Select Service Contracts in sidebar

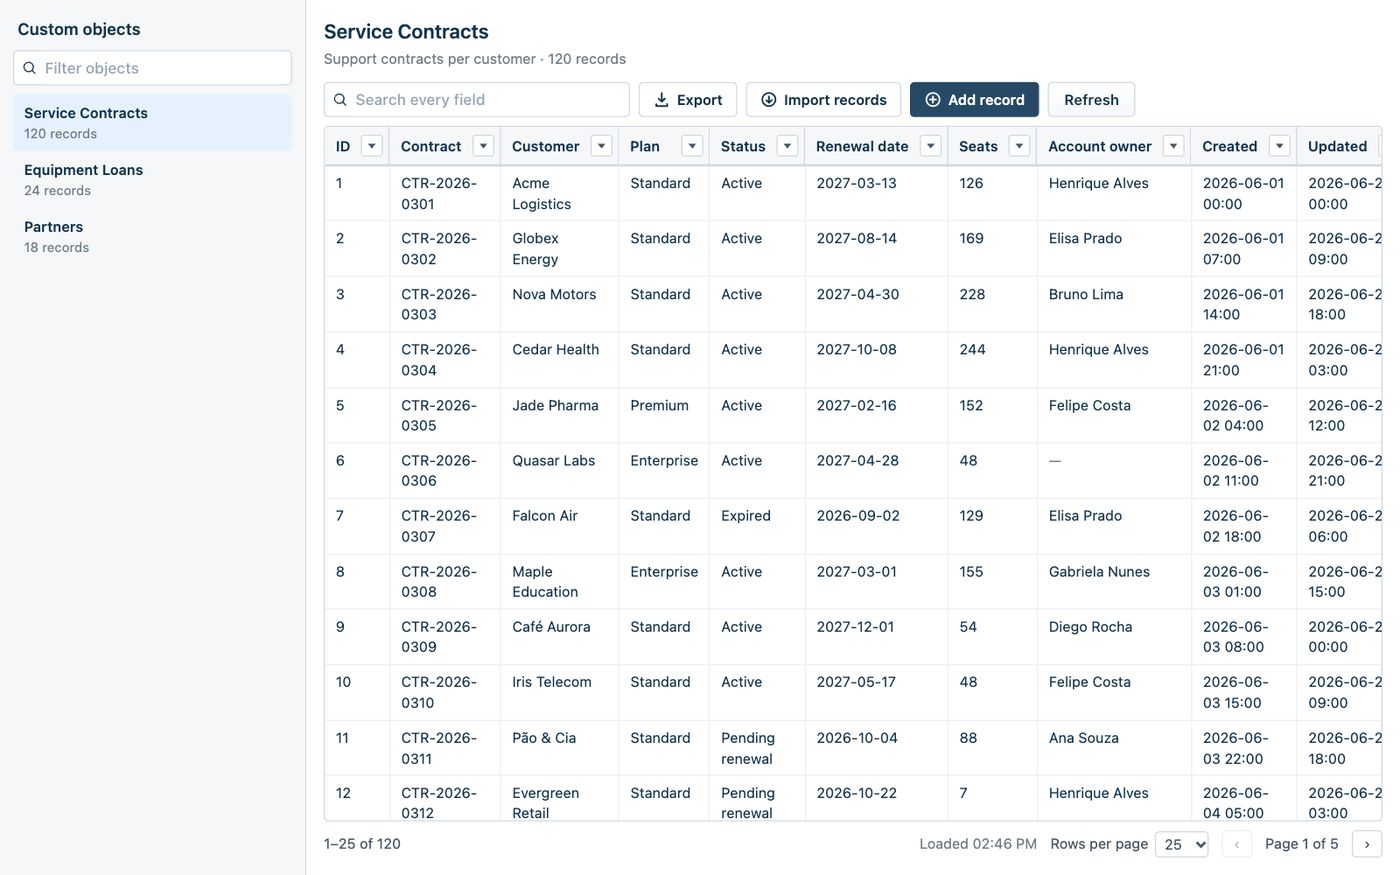coord(153,122)
